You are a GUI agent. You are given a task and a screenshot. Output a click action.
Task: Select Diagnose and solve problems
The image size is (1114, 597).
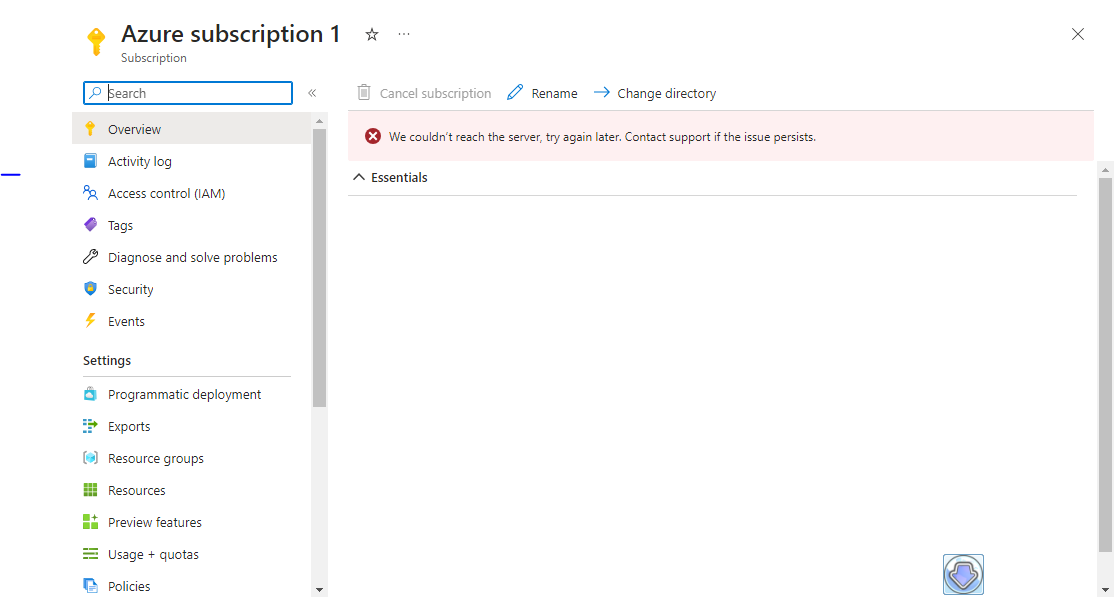click(192, 256)
